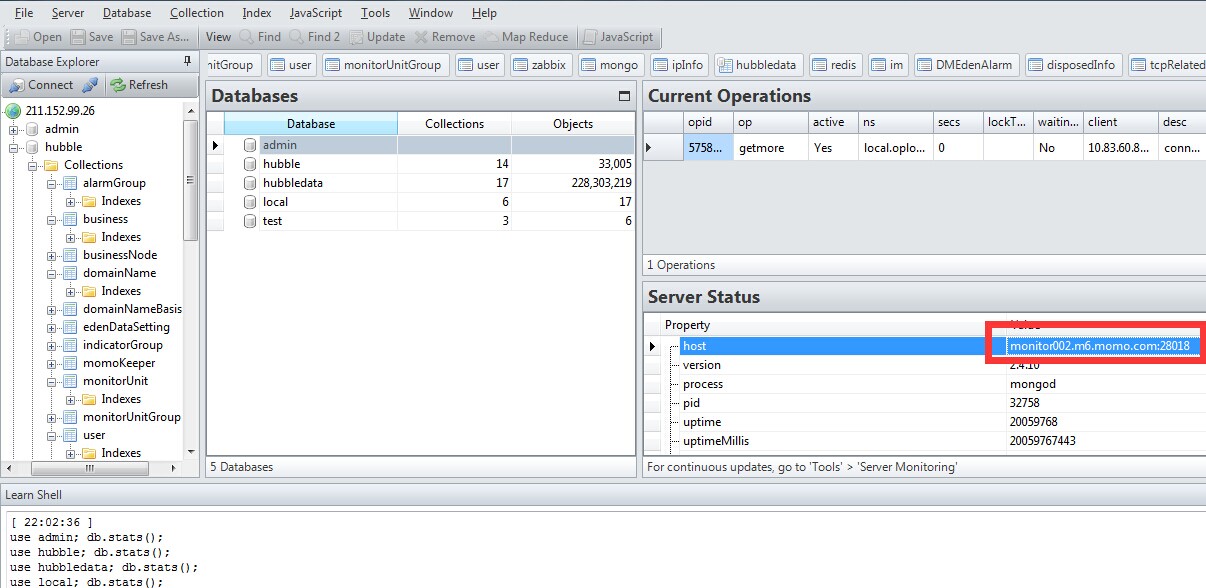Sort by the Objects column header

tap(573, 124)
